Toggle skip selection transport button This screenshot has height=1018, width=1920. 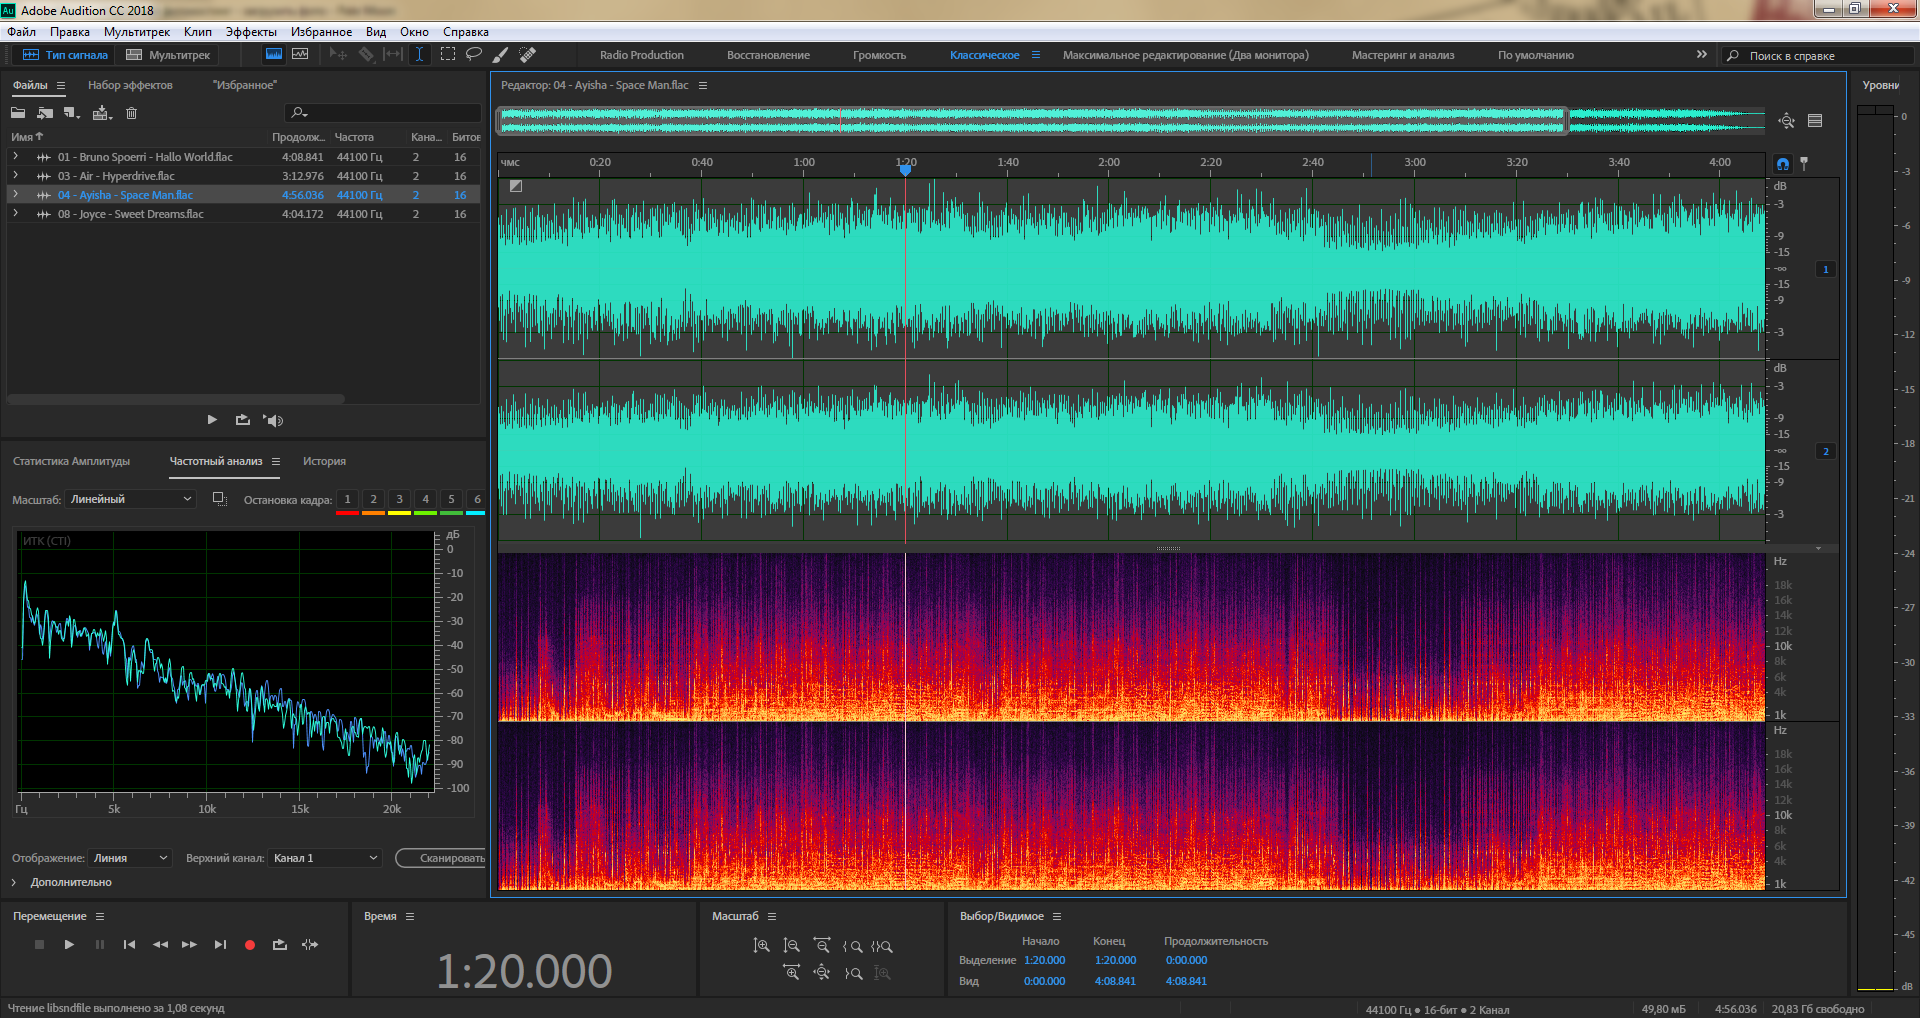click(x=310, y=944)
